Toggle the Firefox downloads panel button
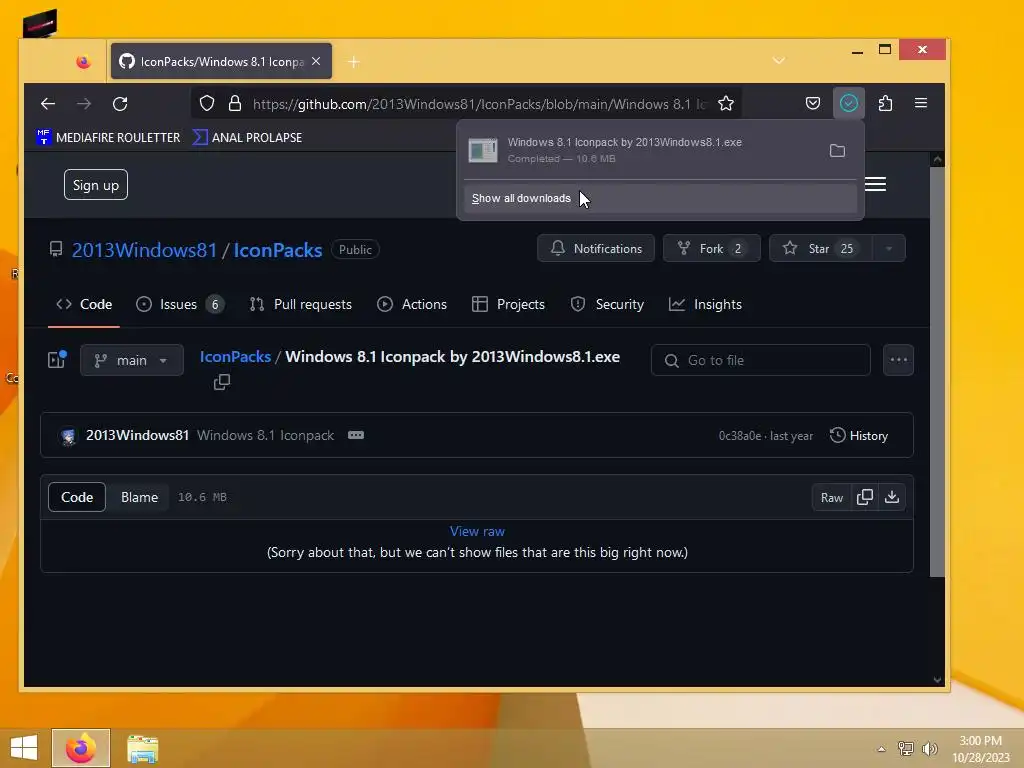The height and width of the screenshot is (768, 1024). (x=848, y=103)
